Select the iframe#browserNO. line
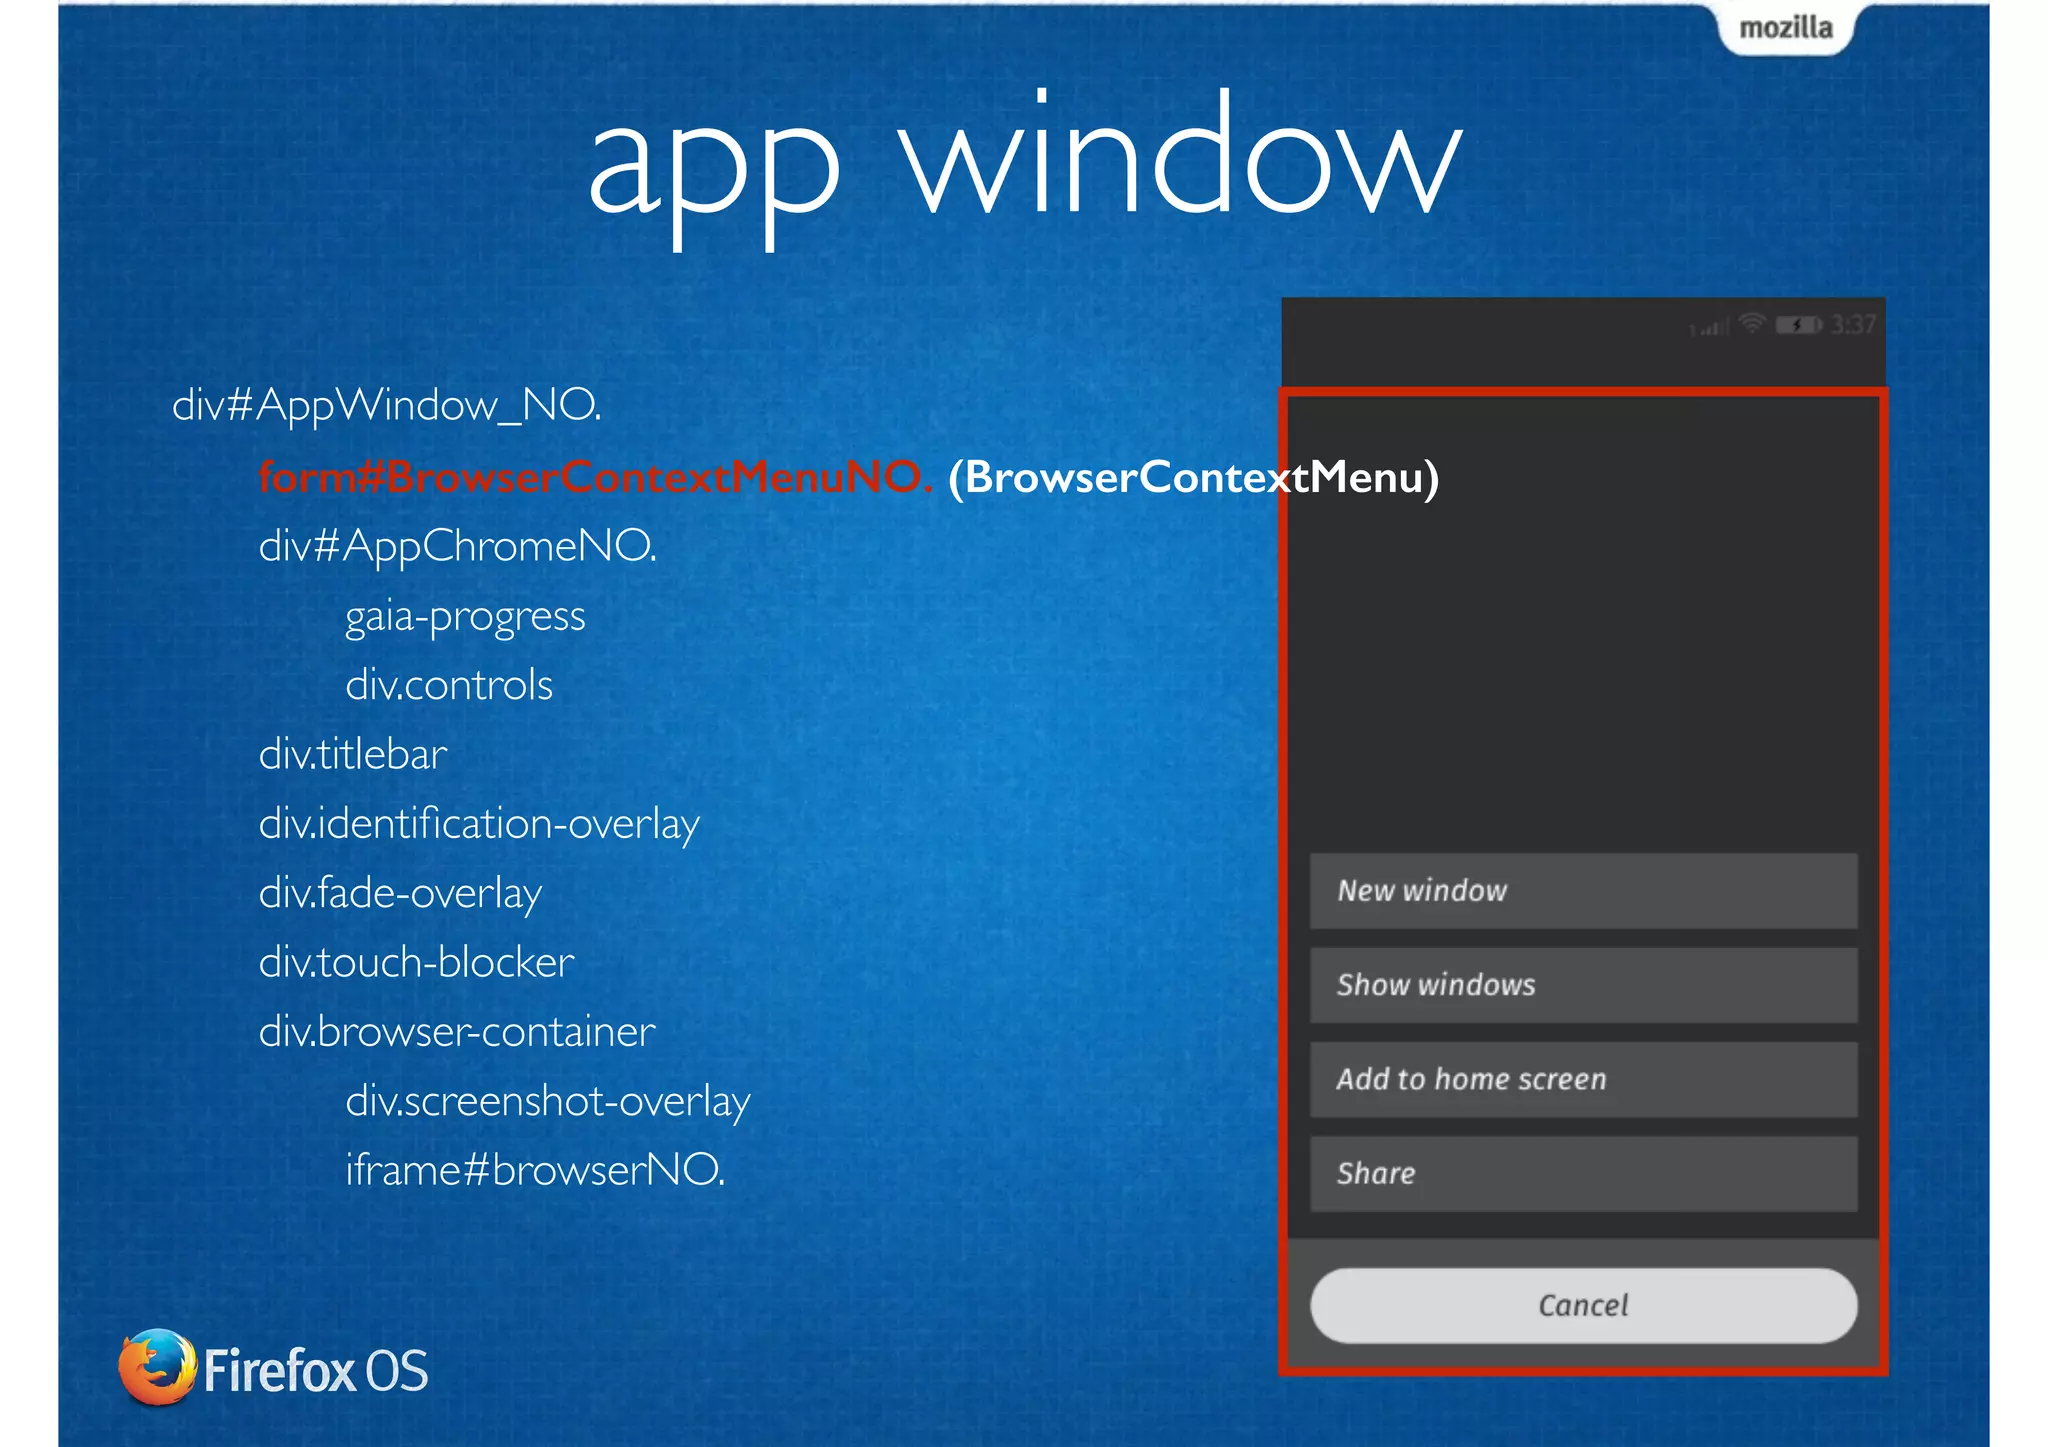 [535, 1169]
